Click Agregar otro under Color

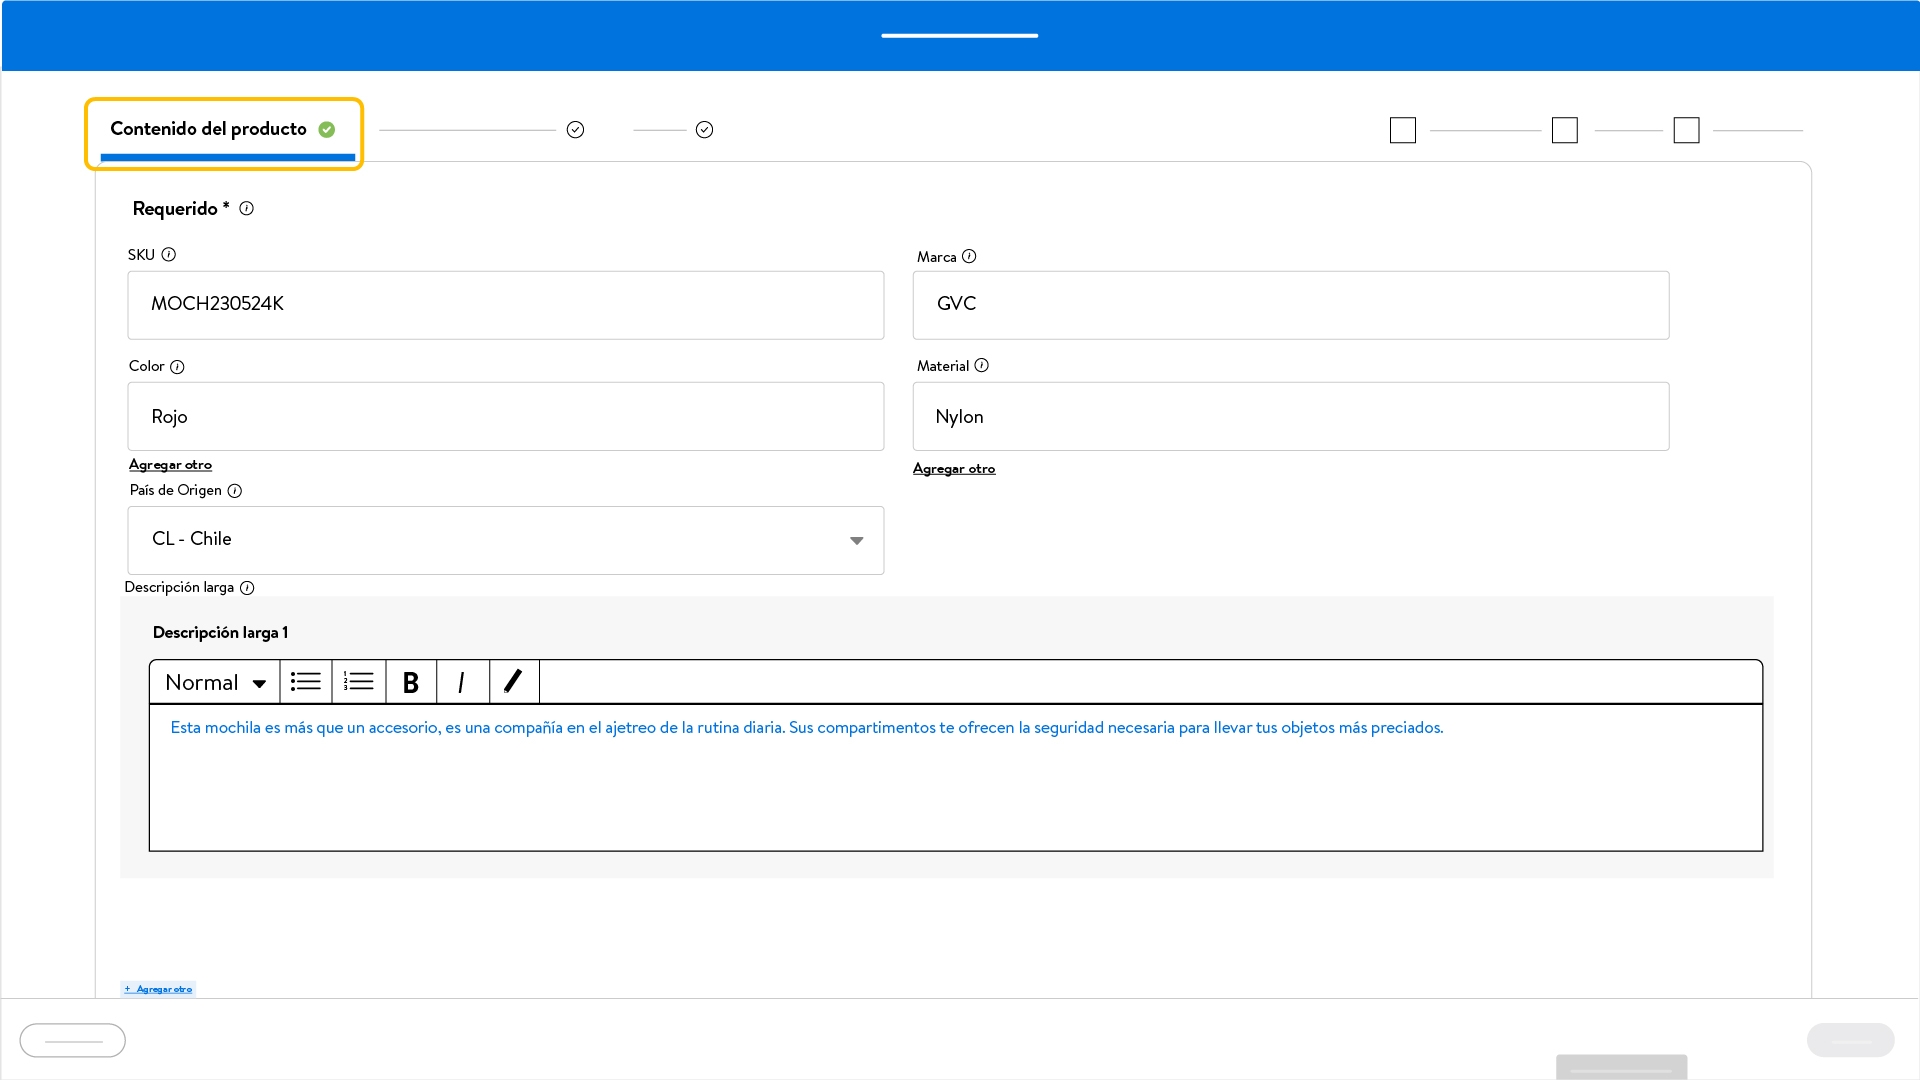pyautogui.click(x=170, y=465)
